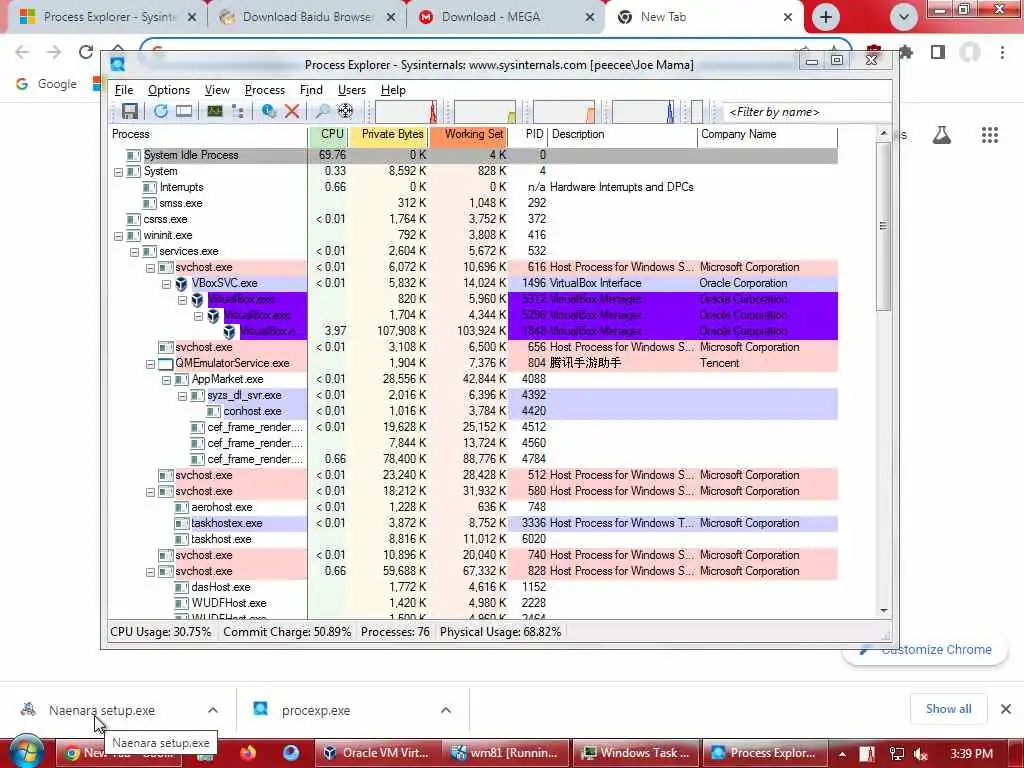Collapse the services.exe tree node
The height and width of the screenshot is (768, 1024).
134,252
